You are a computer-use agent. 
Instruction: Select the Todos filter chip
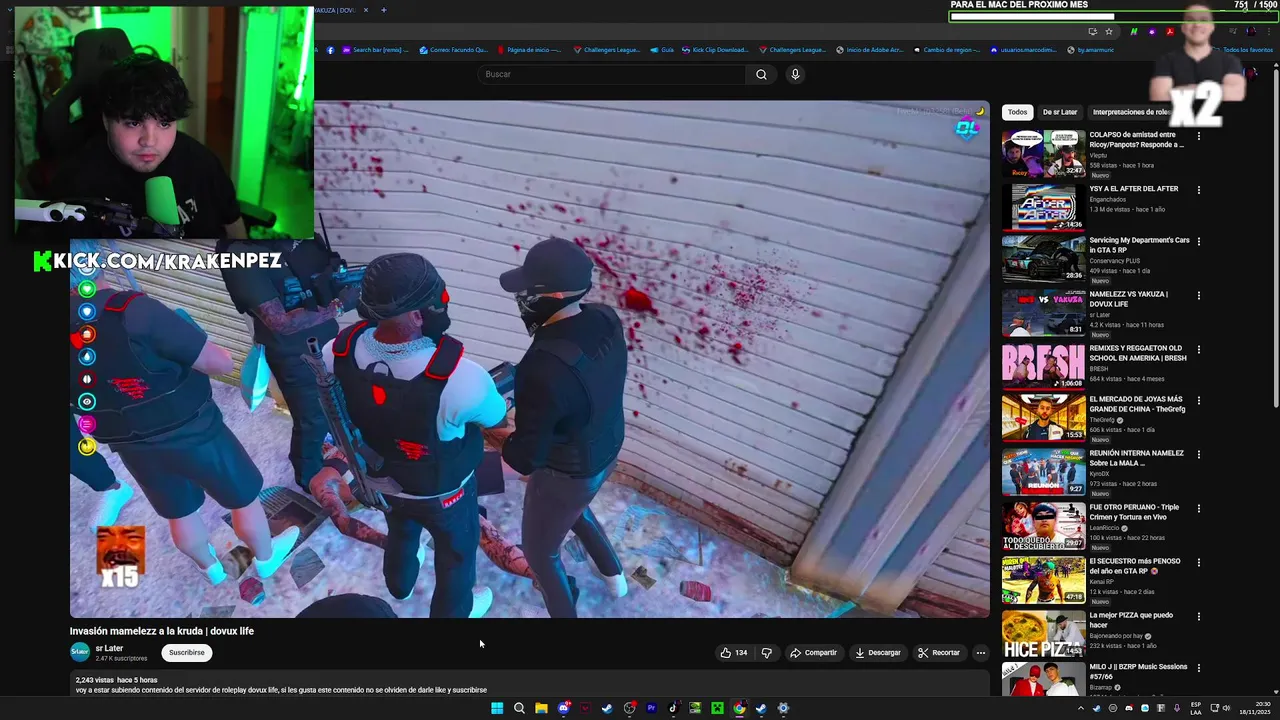point(1017,112)
